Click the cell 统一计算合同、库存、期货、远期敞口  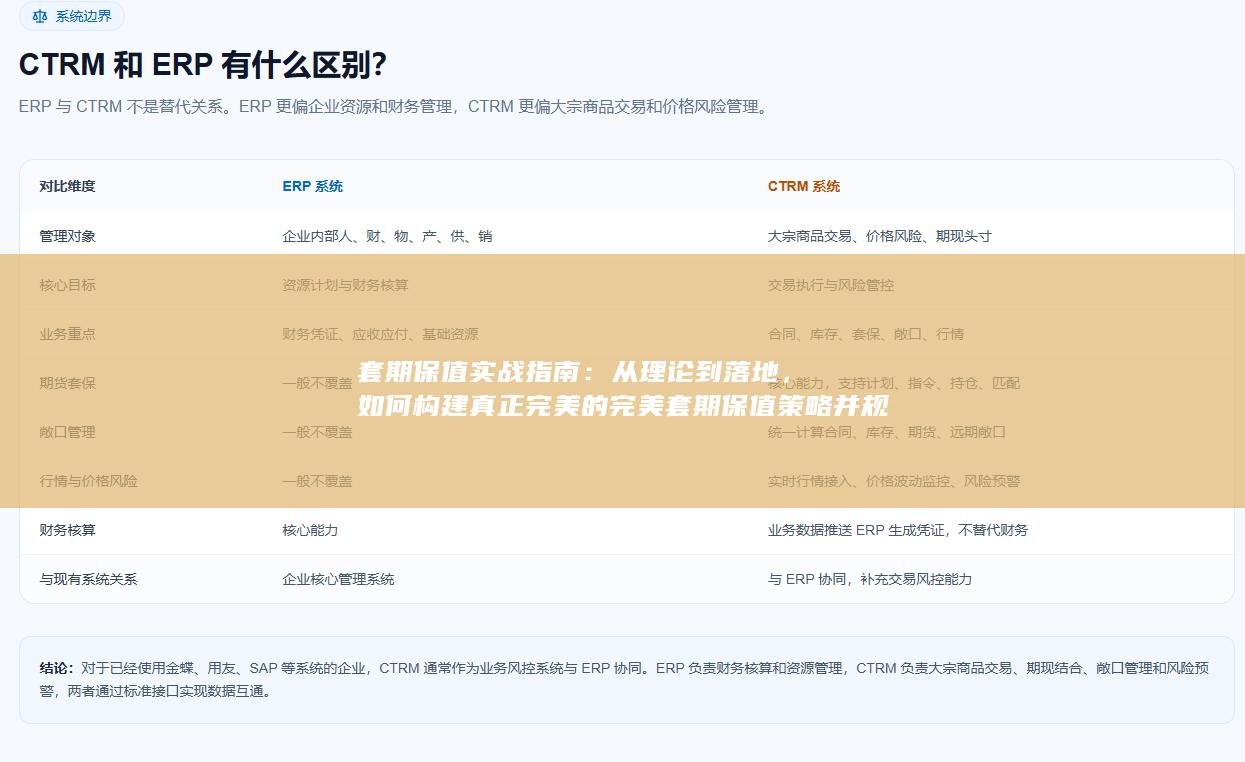point(887,432)
